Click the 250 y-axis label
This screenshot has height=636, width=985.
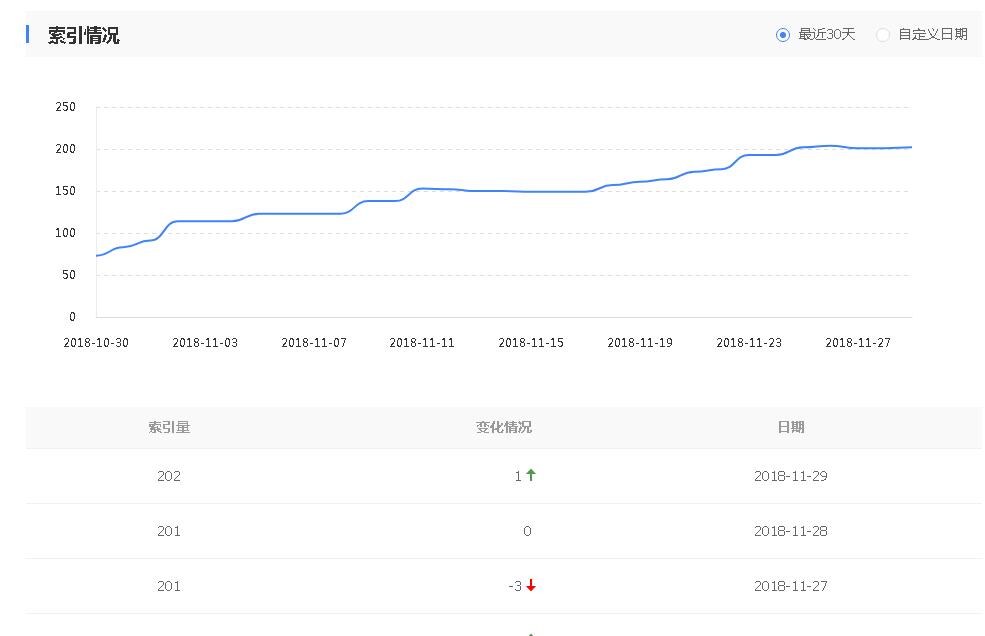click(x=66, y=107)
